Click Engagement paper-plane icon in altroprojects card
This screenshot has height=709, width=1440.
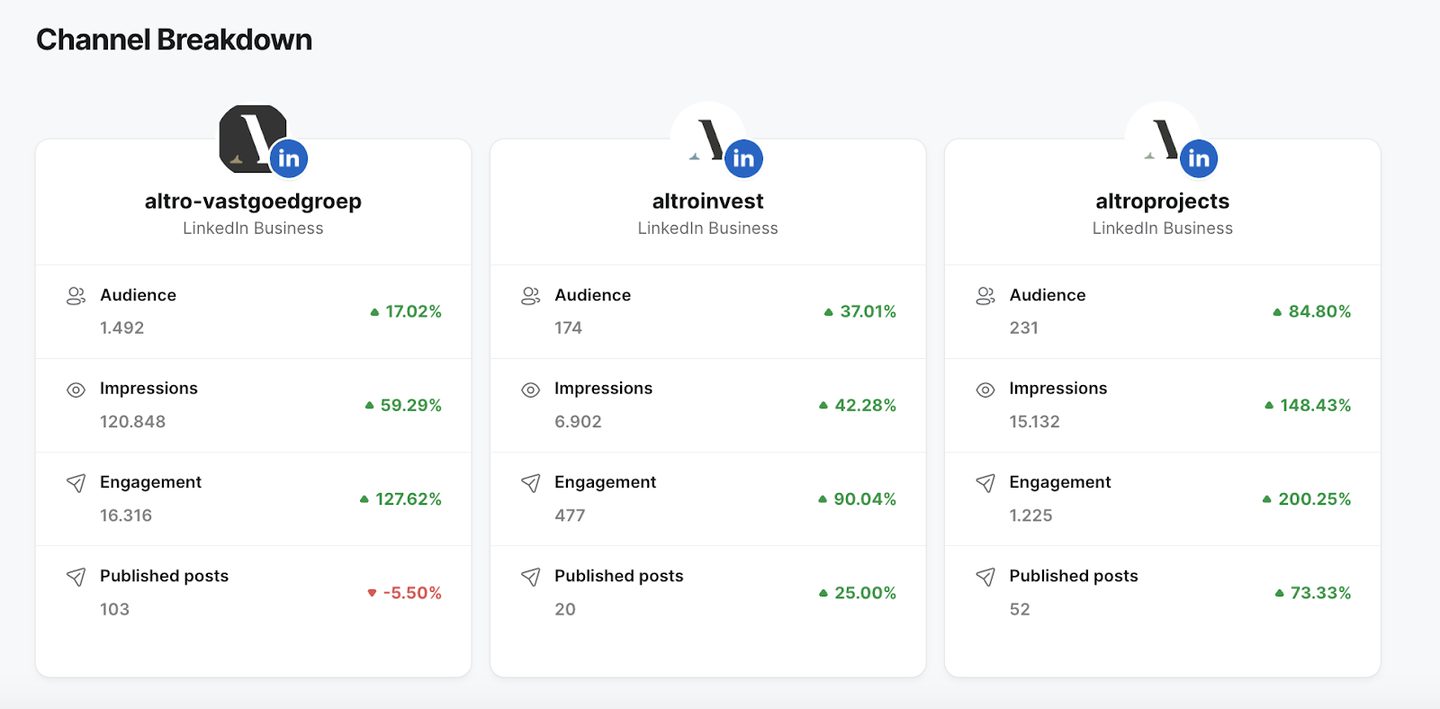(x=985, y=483)
